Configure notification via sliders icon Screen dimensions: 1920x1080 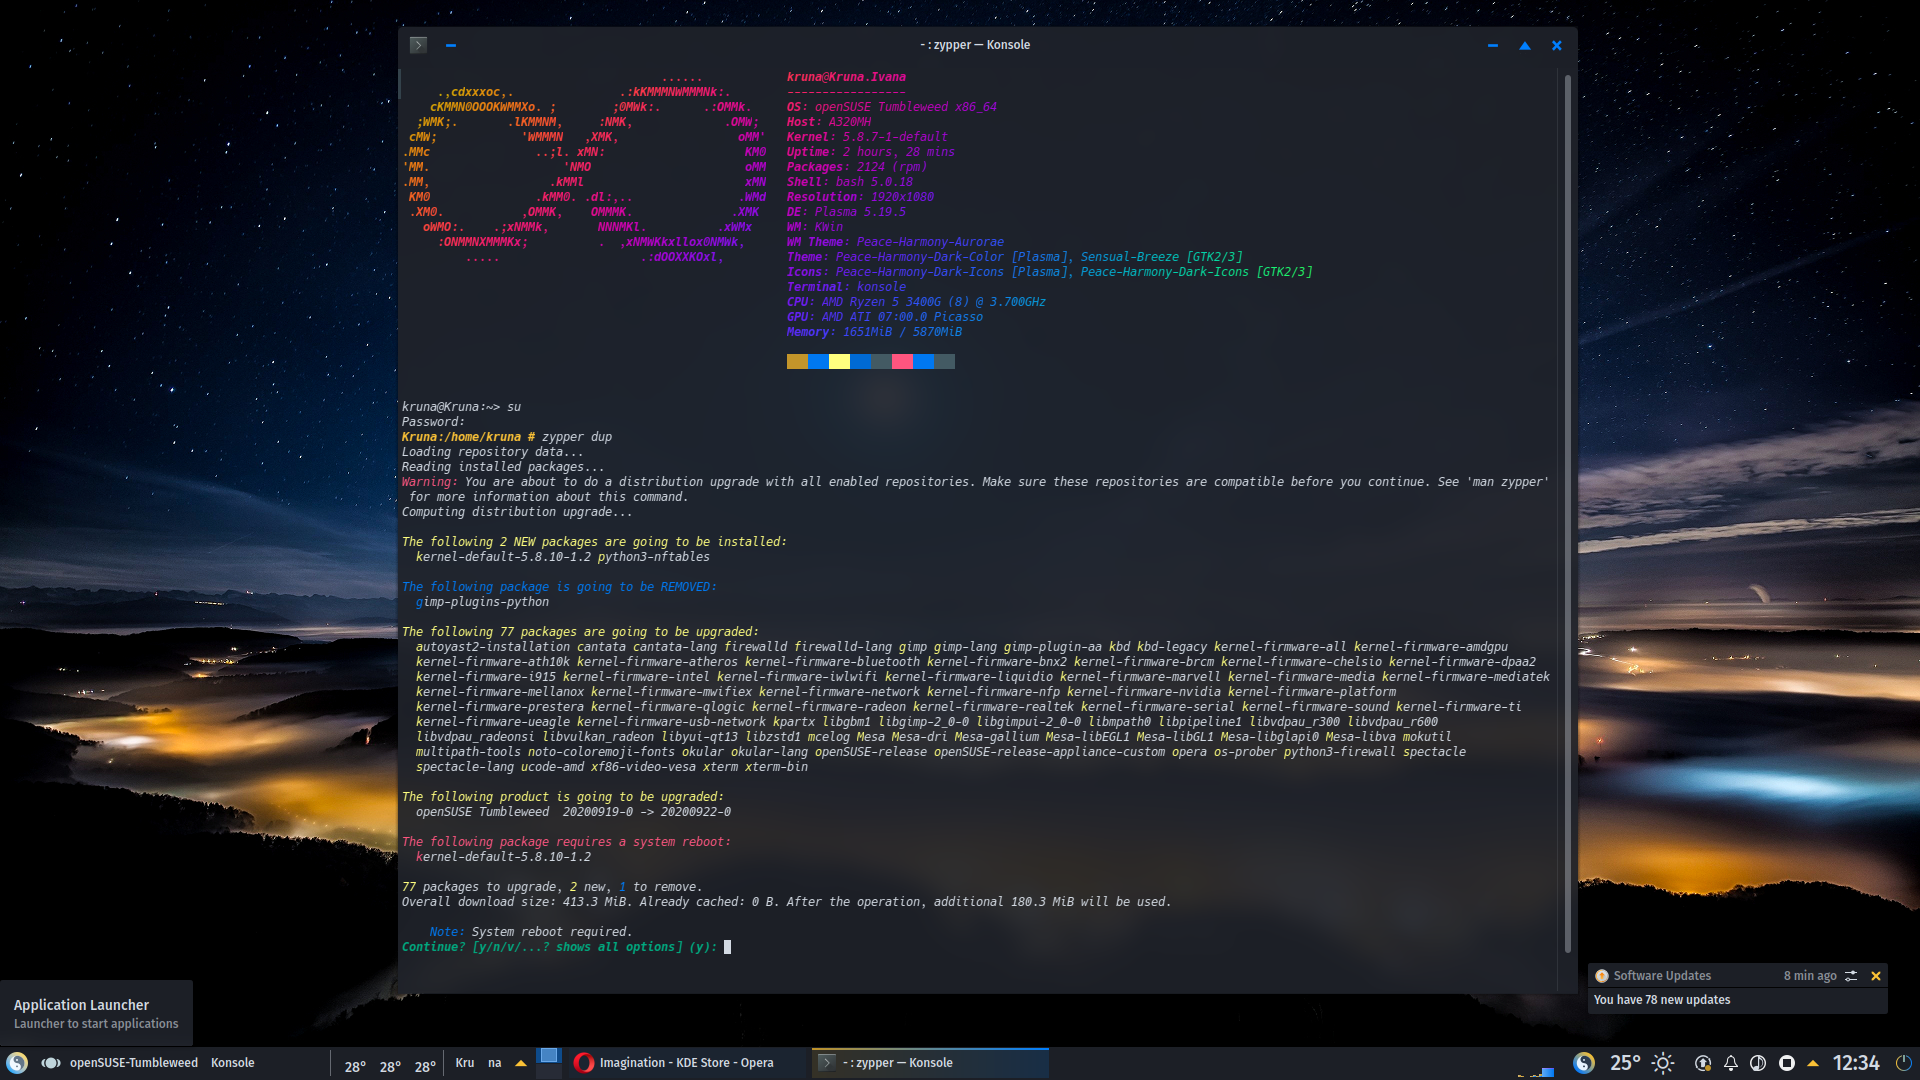point(1851,976)
